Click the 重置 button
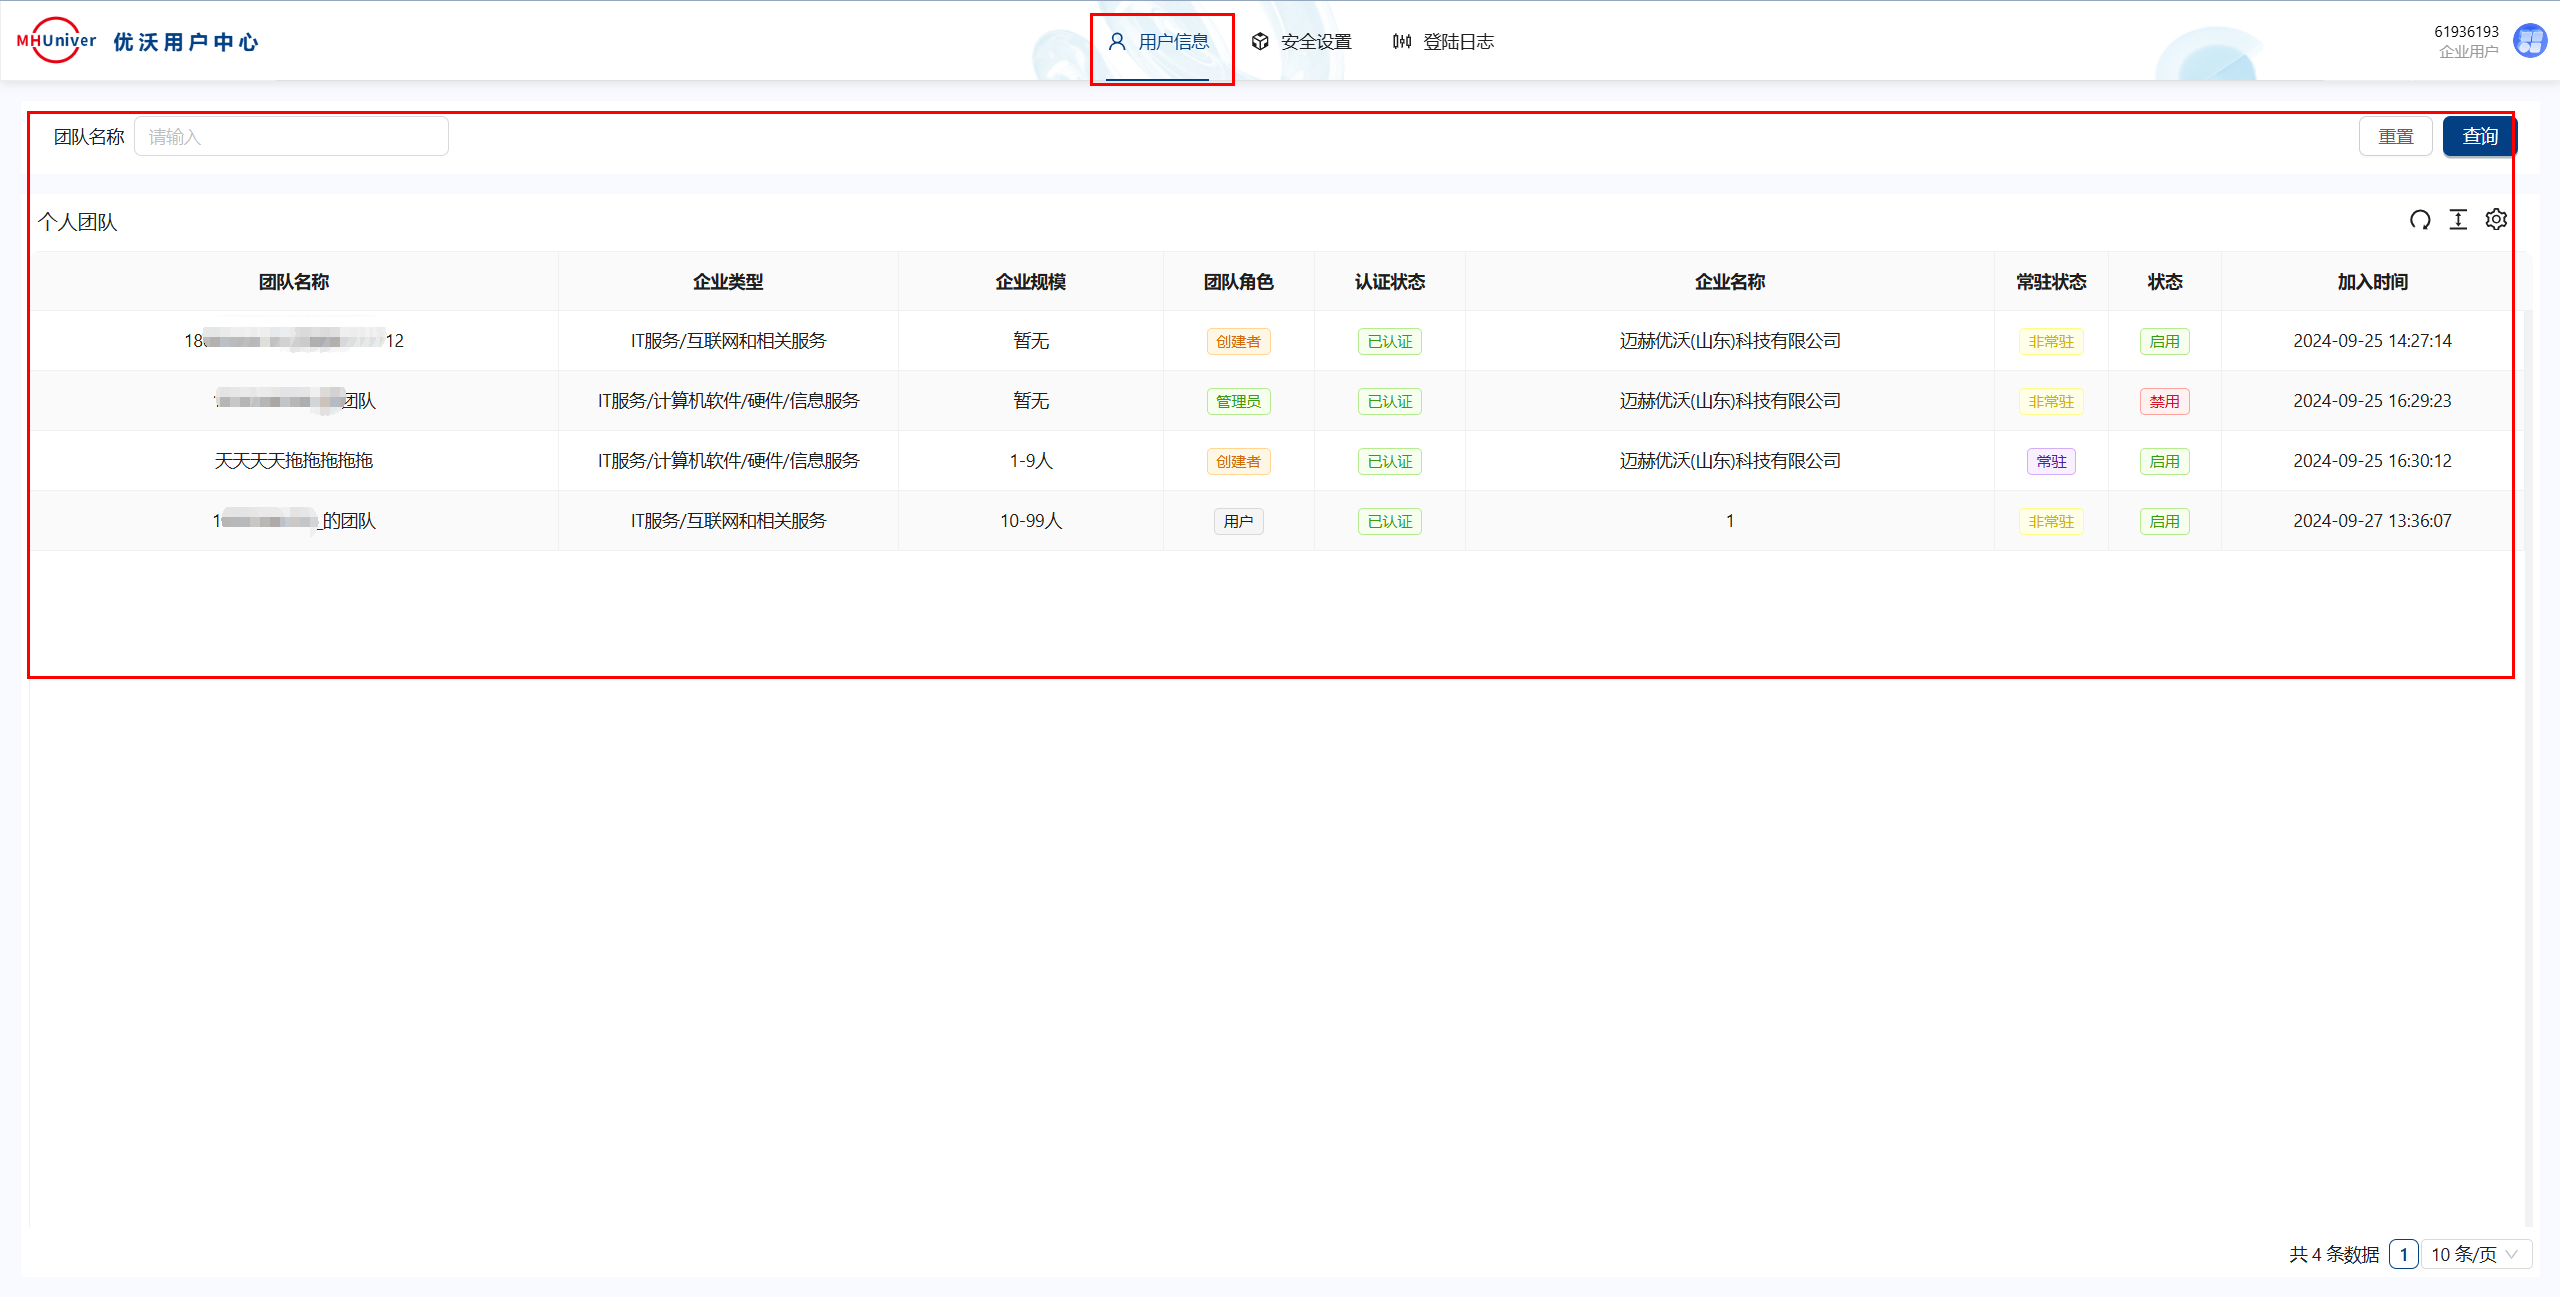2560x1297 pixels. 2395,136
